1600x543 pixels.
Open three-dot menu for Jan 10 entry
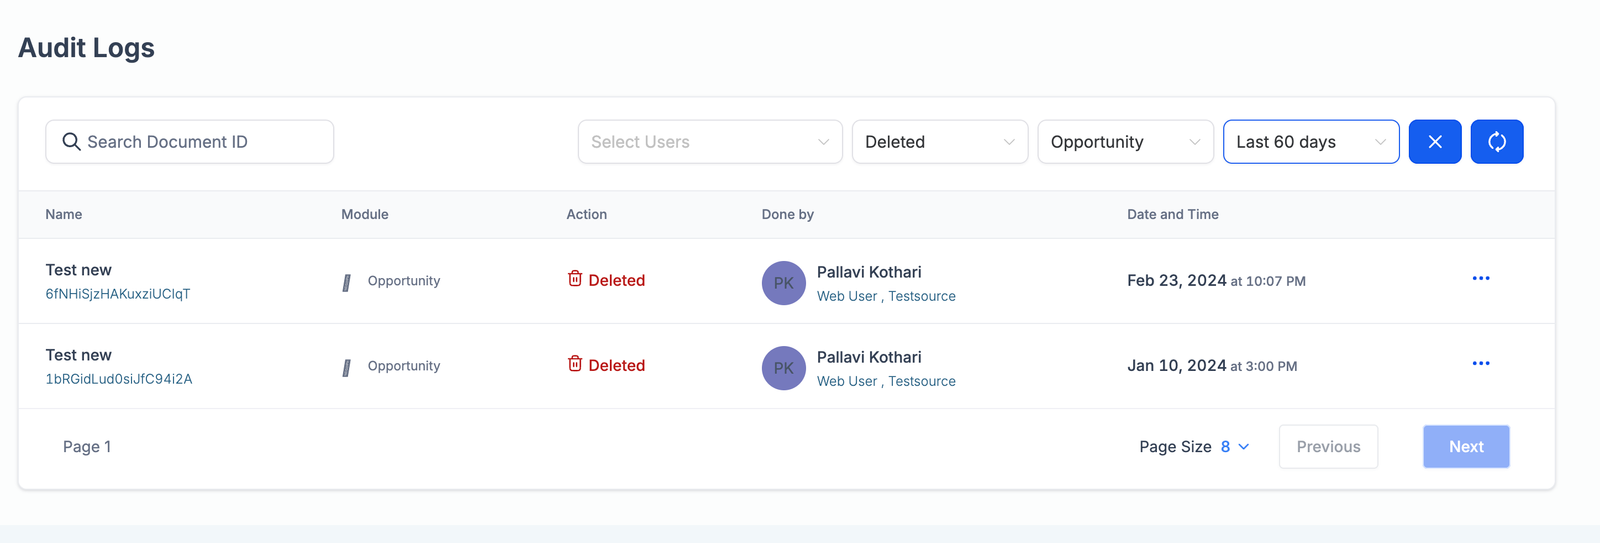pos(1480,364)
